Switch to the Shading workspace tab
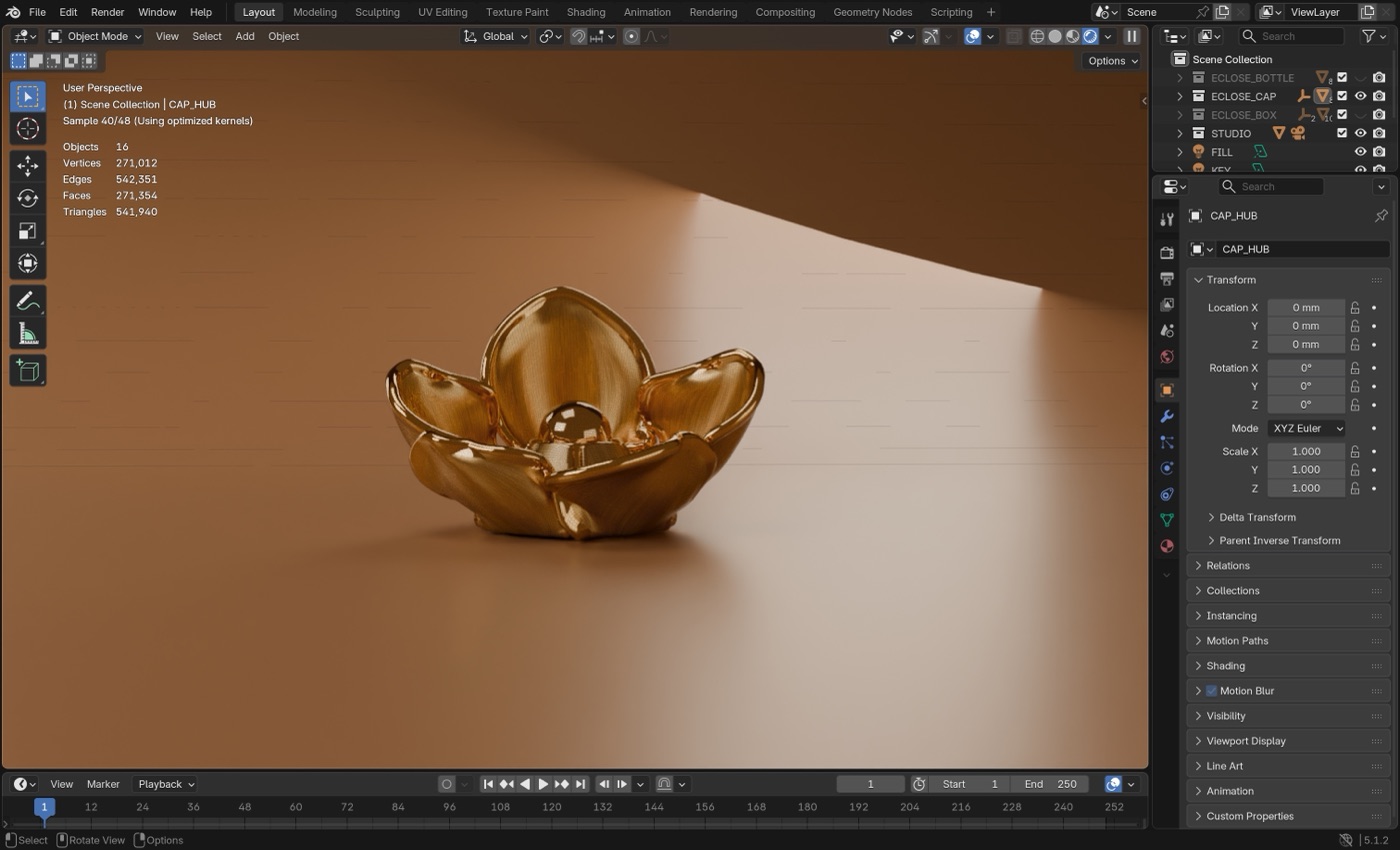 coord(586,12)
